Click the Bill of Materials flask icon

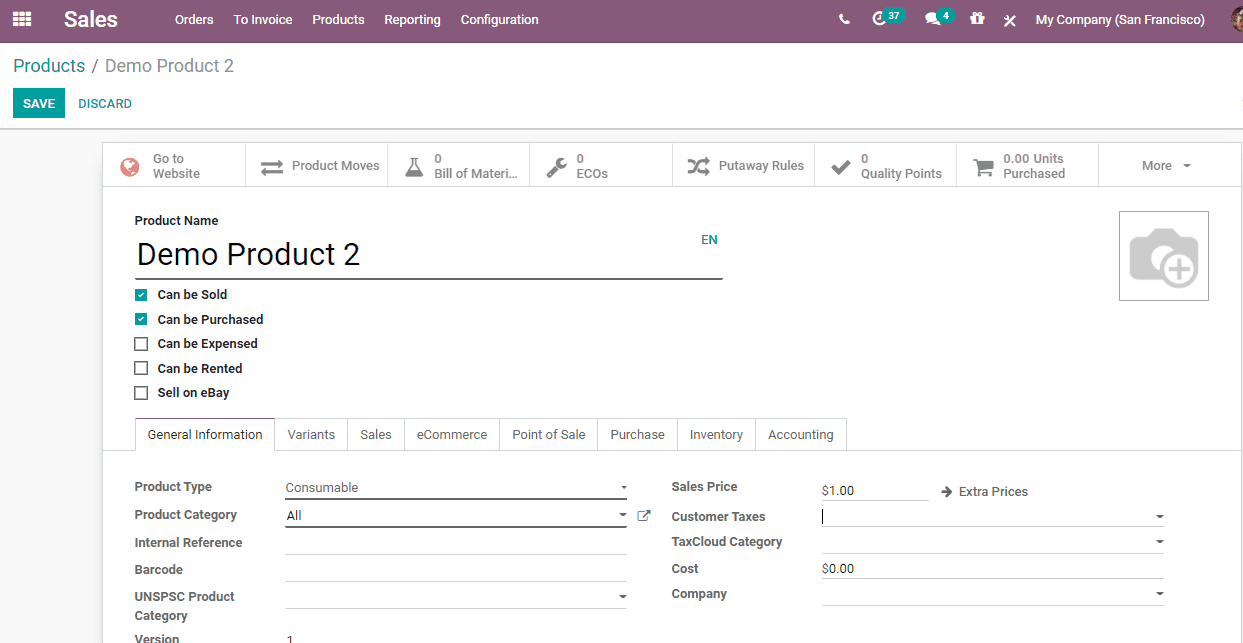point(414,167)
